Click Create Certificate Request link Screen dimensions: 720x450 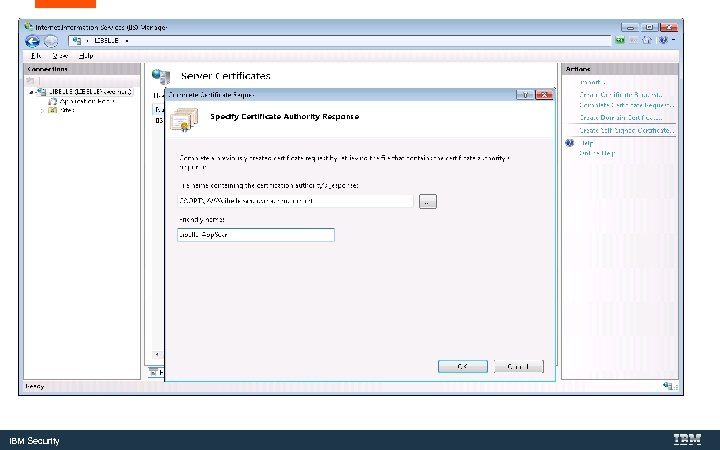pos(621,95)
